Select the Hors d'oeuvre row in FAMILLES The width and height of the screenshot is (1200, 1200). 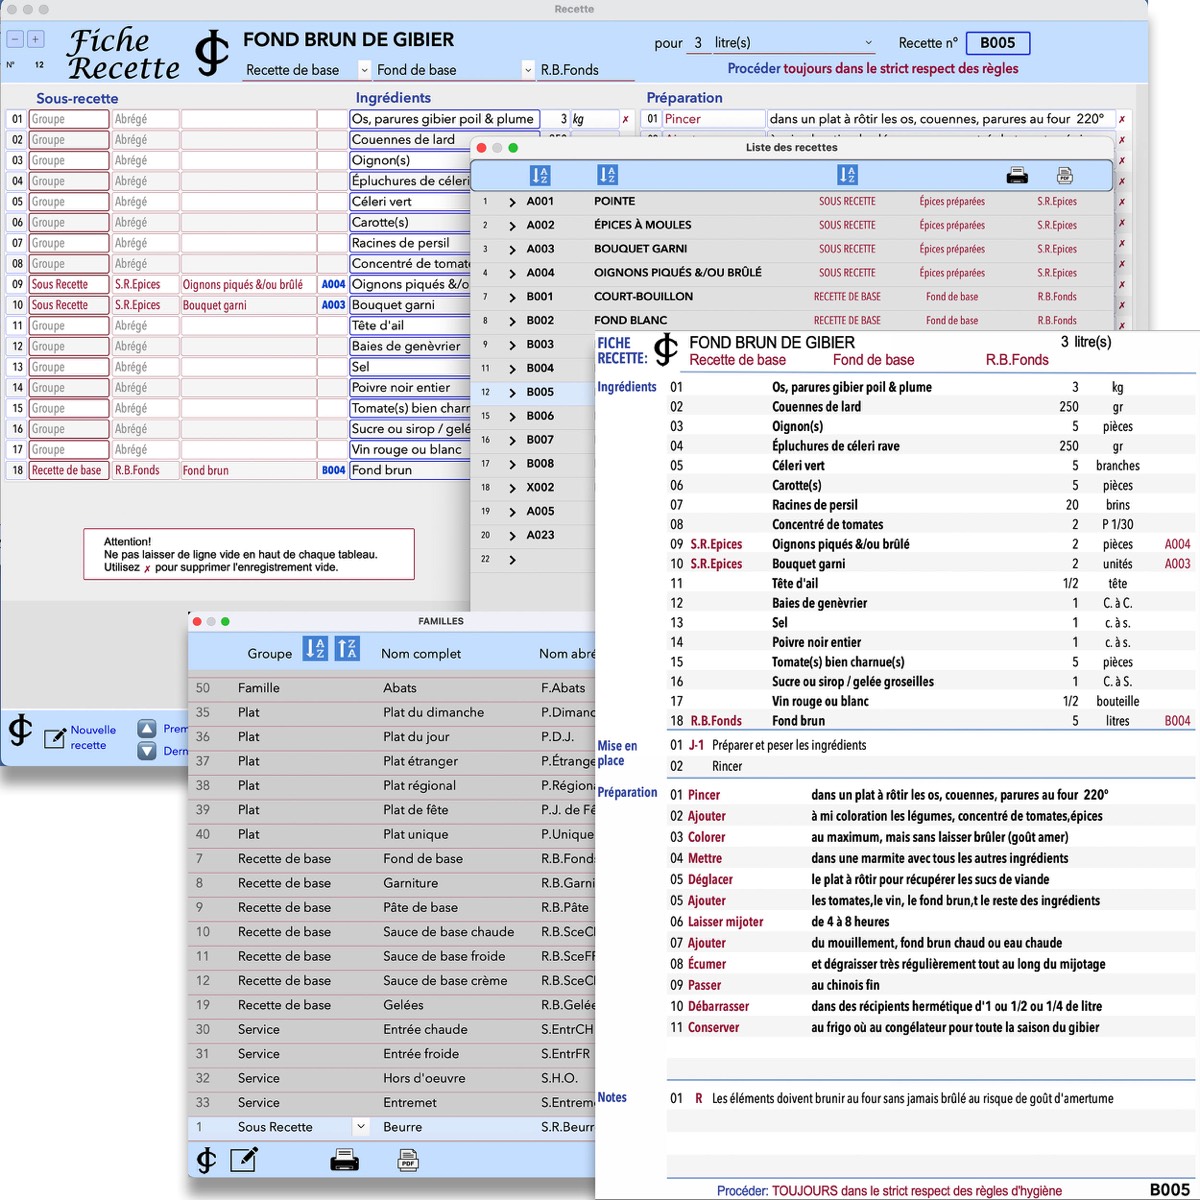pos(392,1078)
